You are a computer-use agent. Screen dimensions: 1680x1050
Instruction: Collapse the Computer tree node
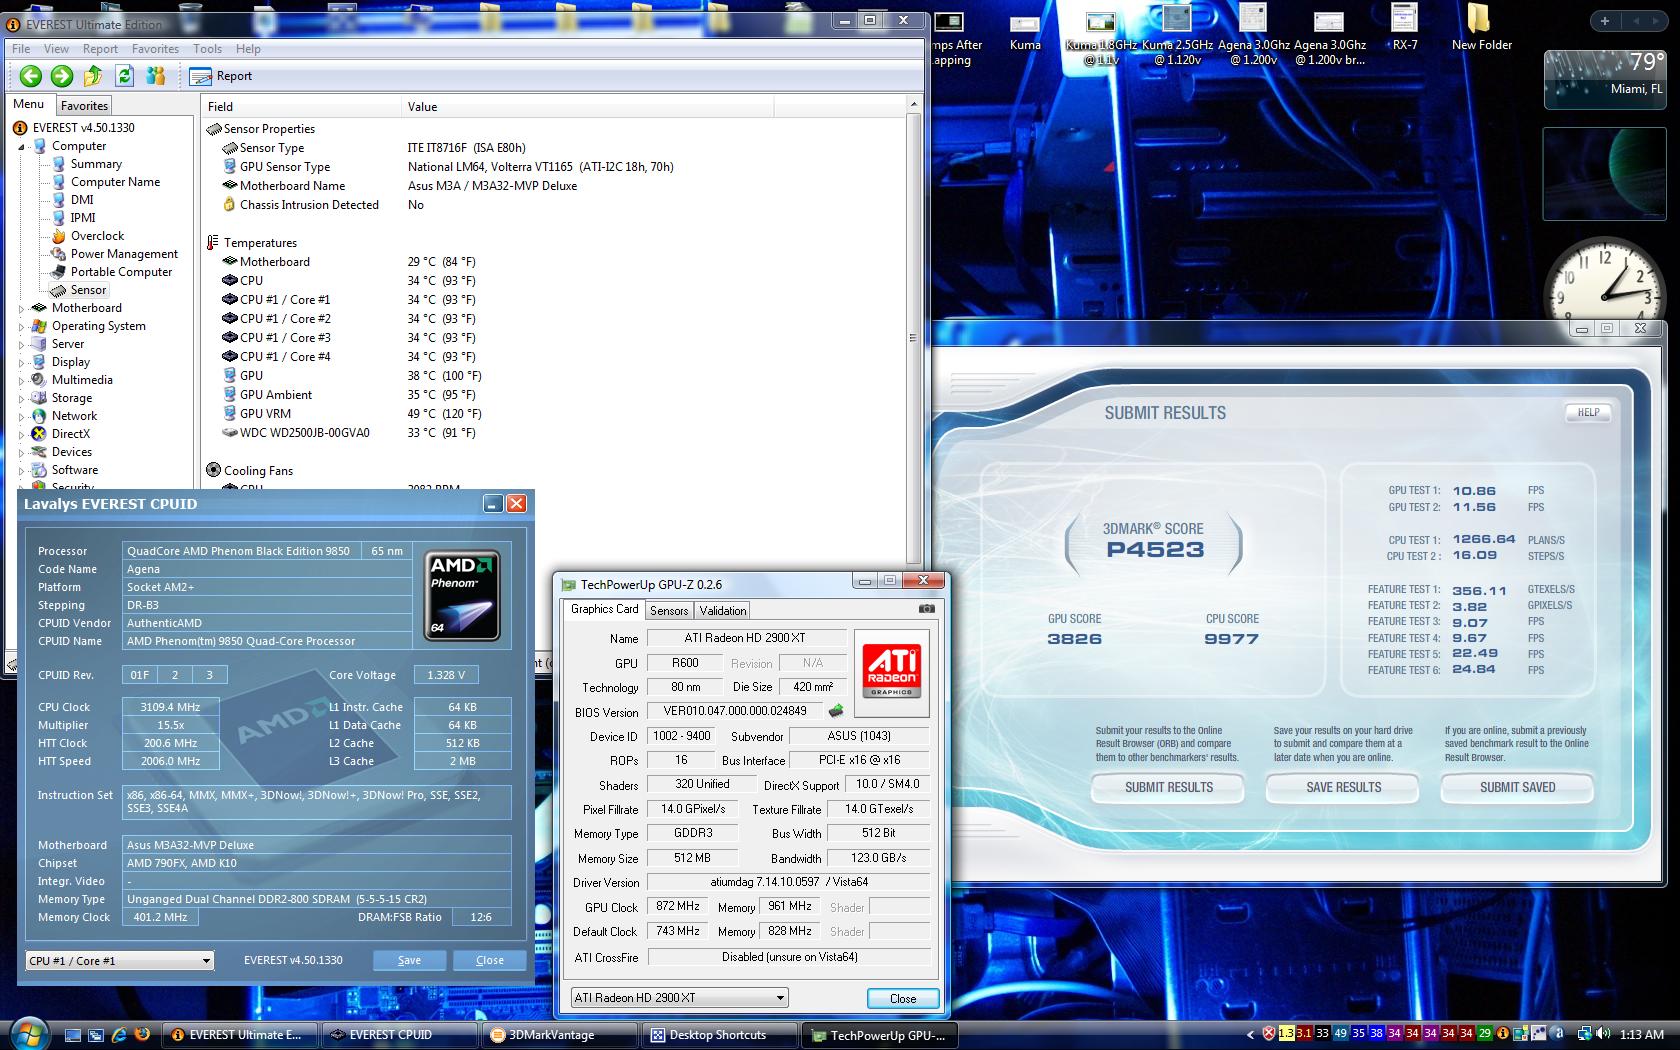coord(22,146)
